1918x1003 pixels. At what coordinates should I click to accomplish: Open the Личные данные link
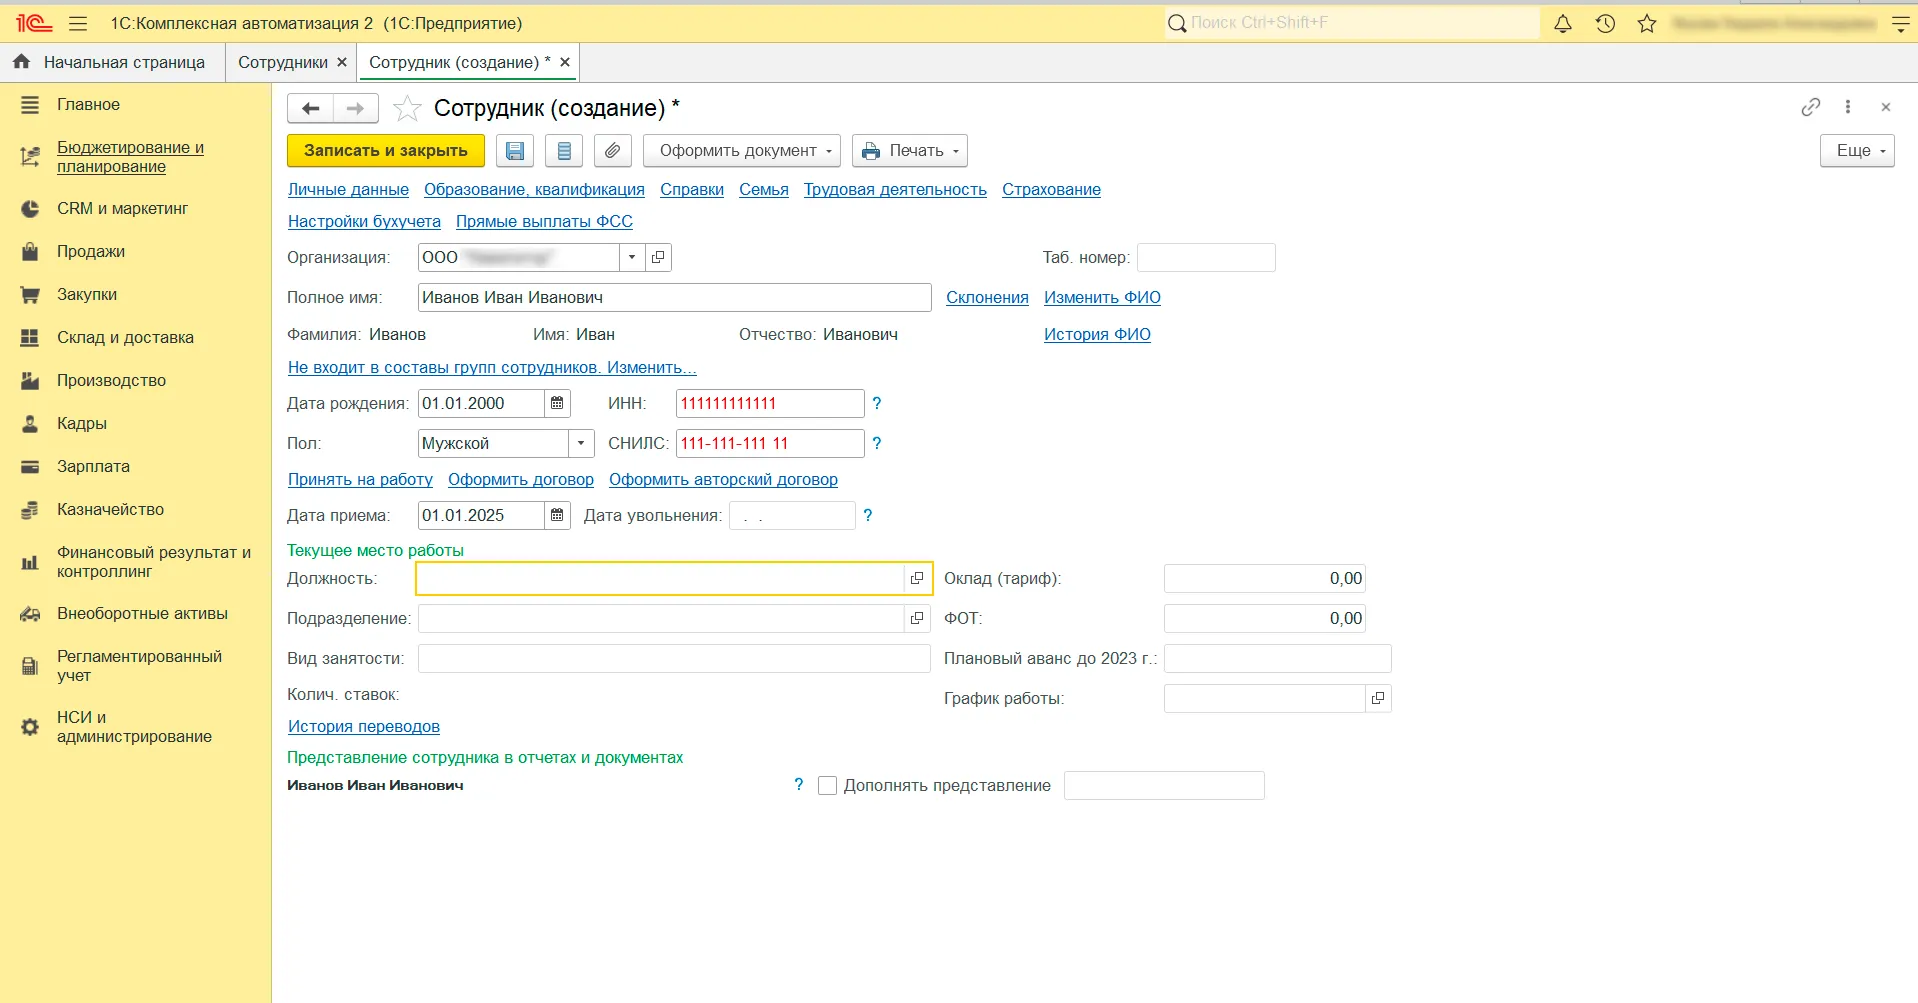click(x=348, y=190)
